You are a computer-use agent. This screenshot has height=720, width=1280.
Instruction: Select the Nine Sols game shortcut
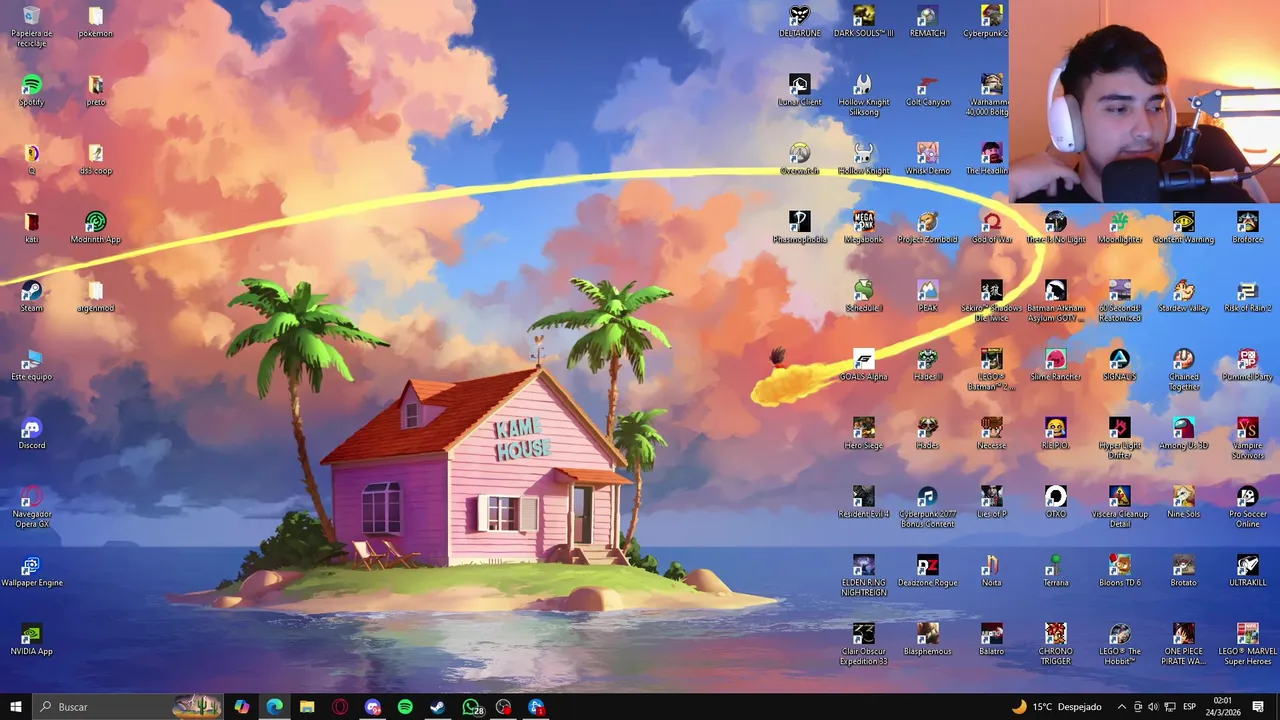coord(1183,503)
